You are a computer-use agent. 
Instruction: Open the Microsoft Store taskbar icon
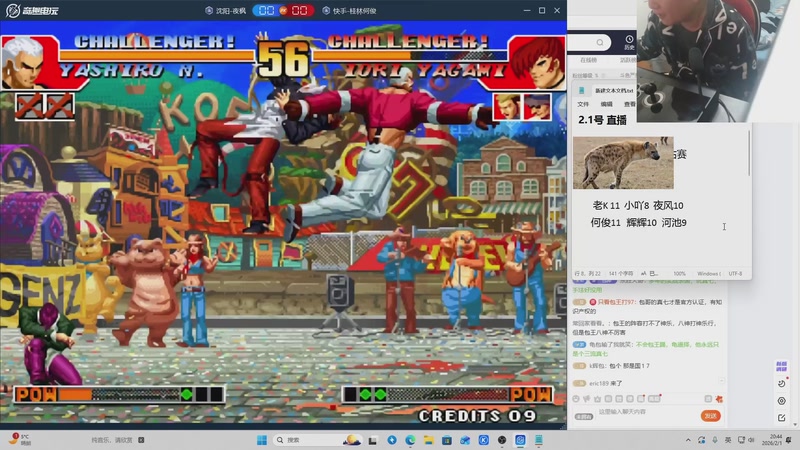pos(446,440)
